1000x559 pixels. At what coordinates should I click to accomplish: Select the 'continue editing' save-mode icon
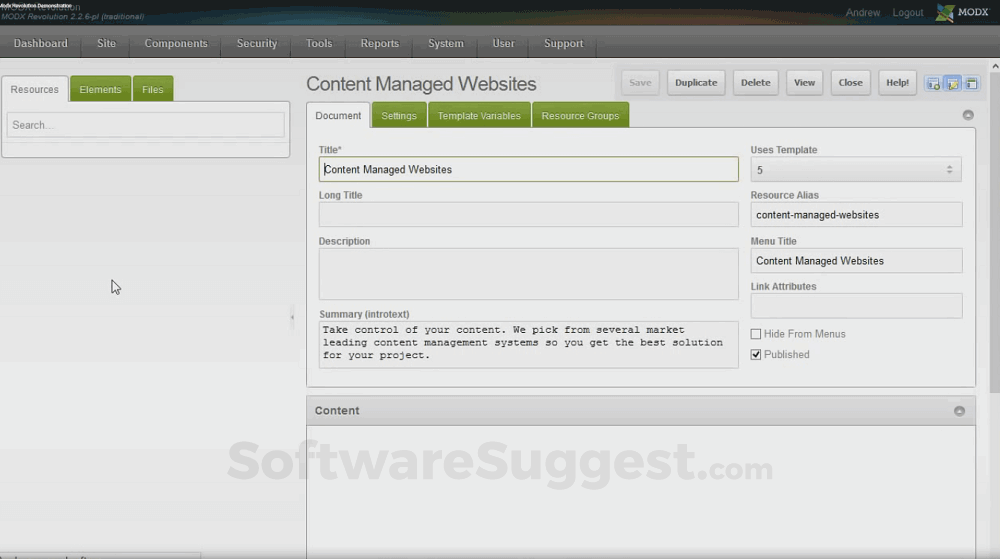[x=953, y=83]
